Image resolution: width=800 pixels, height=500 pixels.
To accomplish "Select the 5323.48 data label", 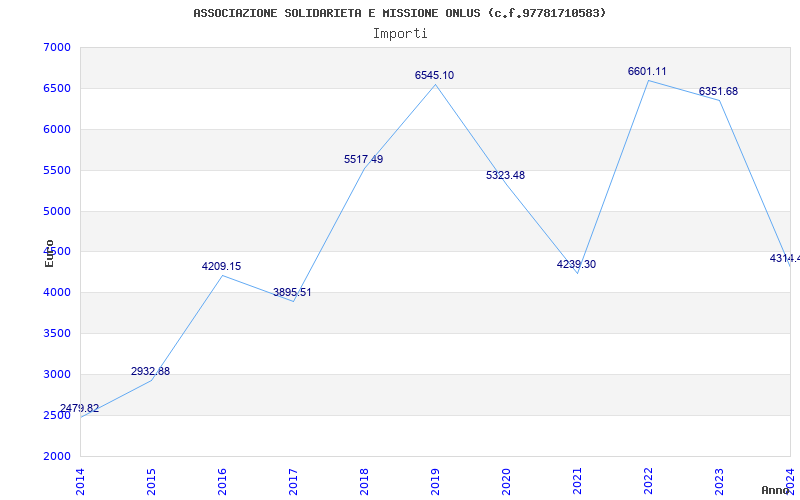I will tap(505, 176).
